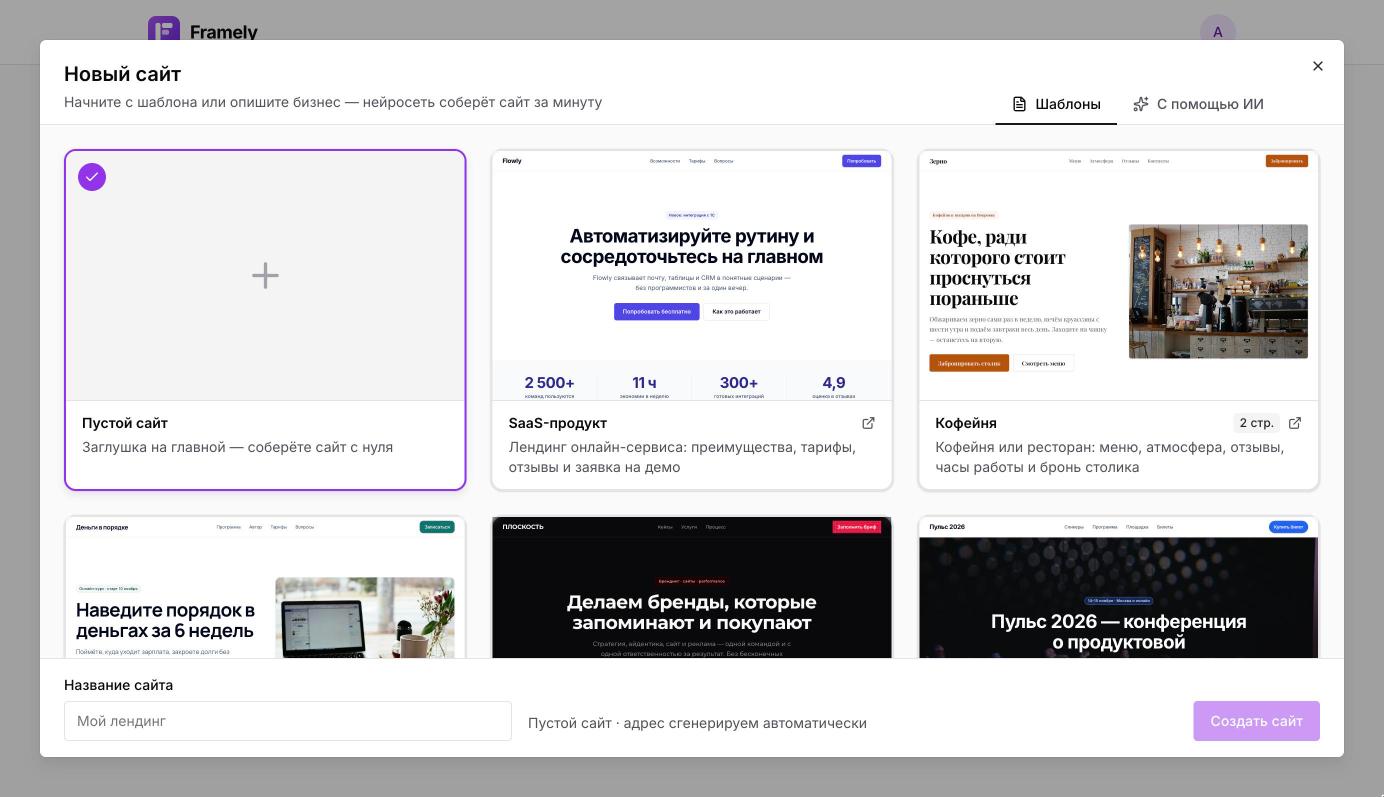This screenshot has height=797, width=1384.
Task: Click the Кофейня card title
Action: point(966,423)
